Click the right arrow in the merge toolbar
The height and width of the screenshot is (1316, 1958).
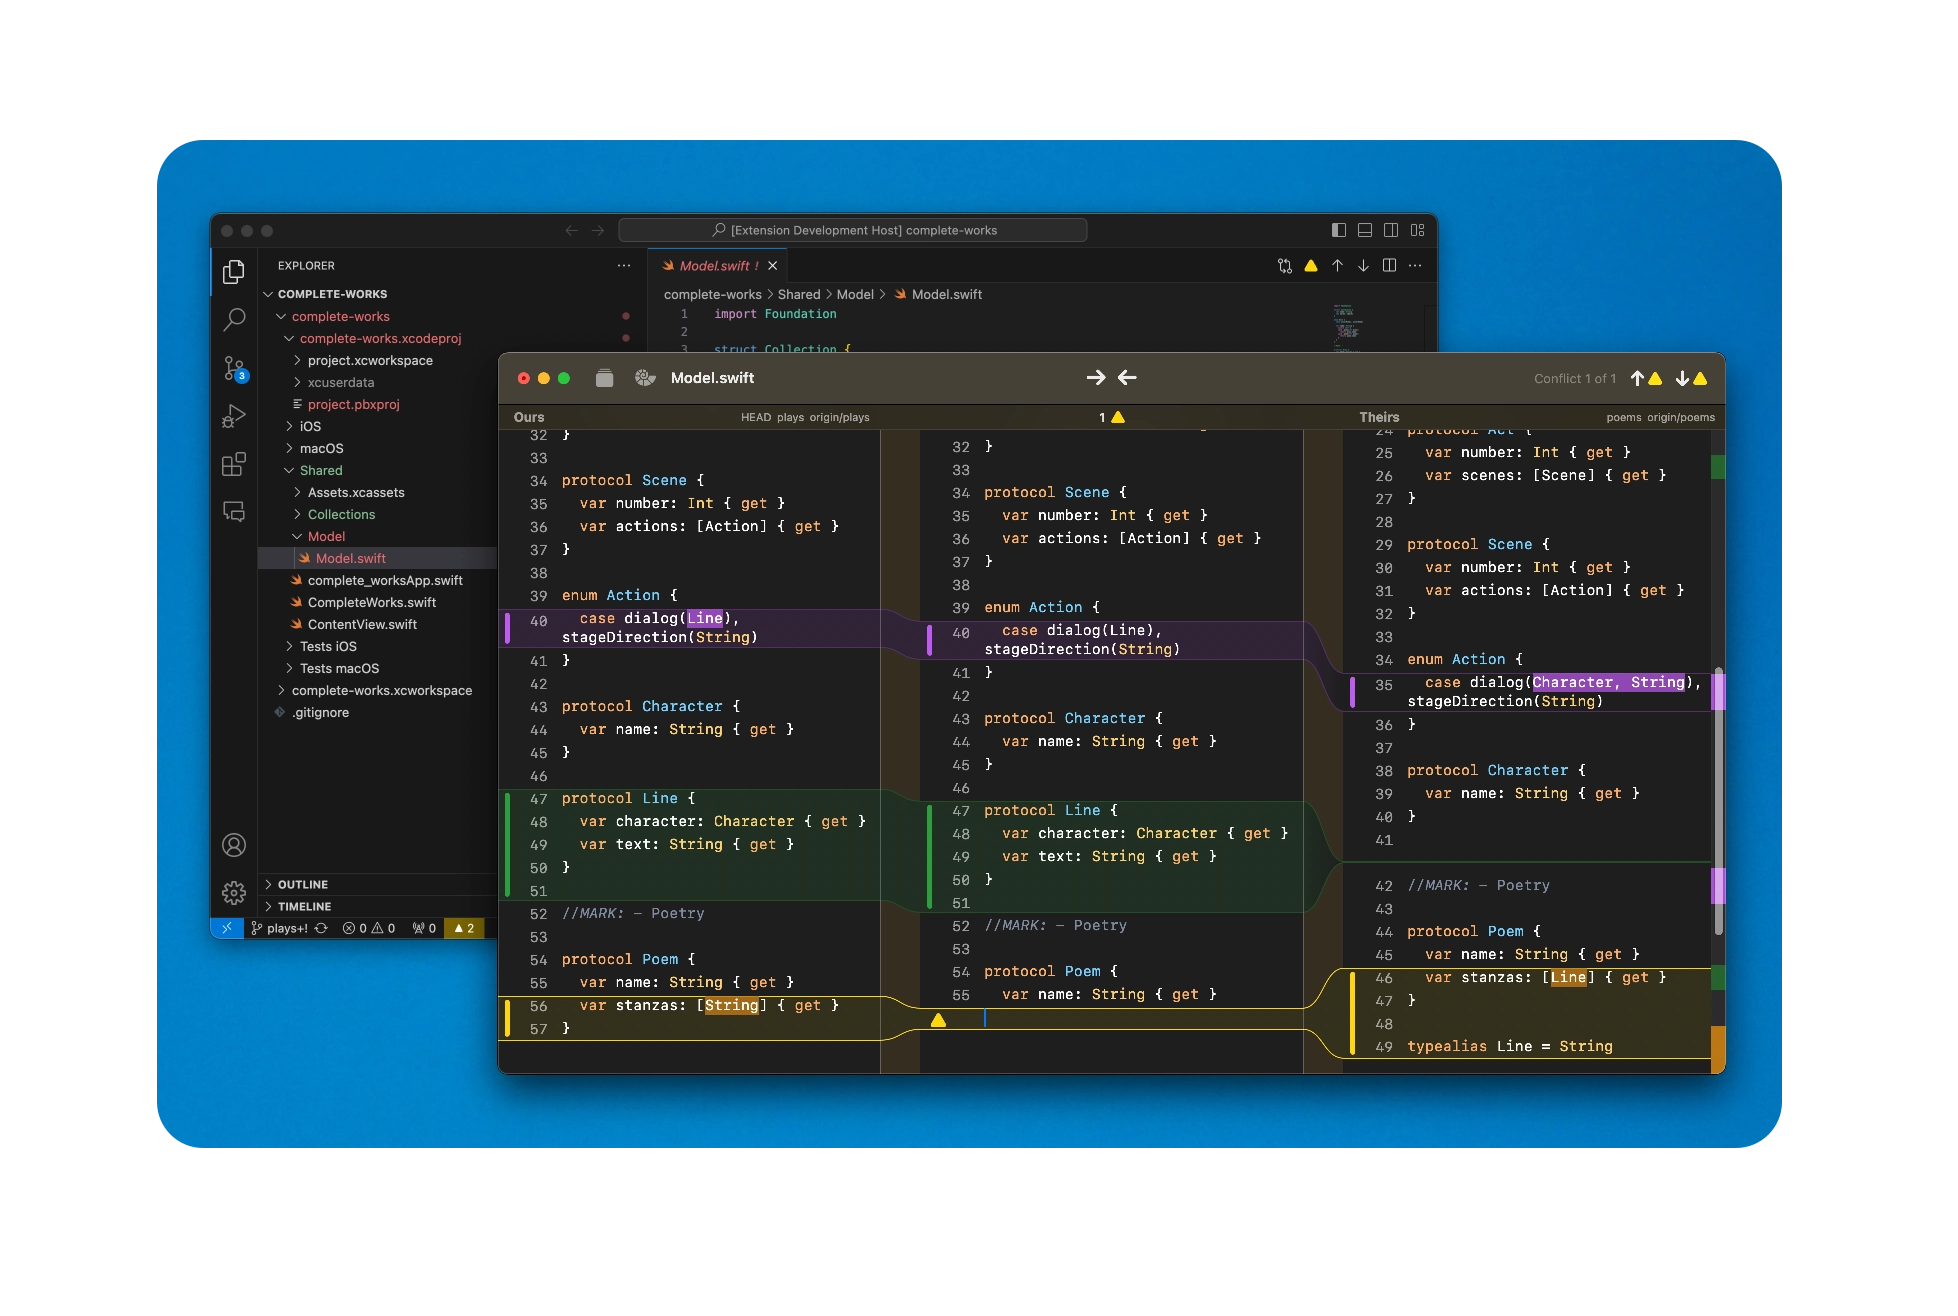click(x=1096, y=378)
